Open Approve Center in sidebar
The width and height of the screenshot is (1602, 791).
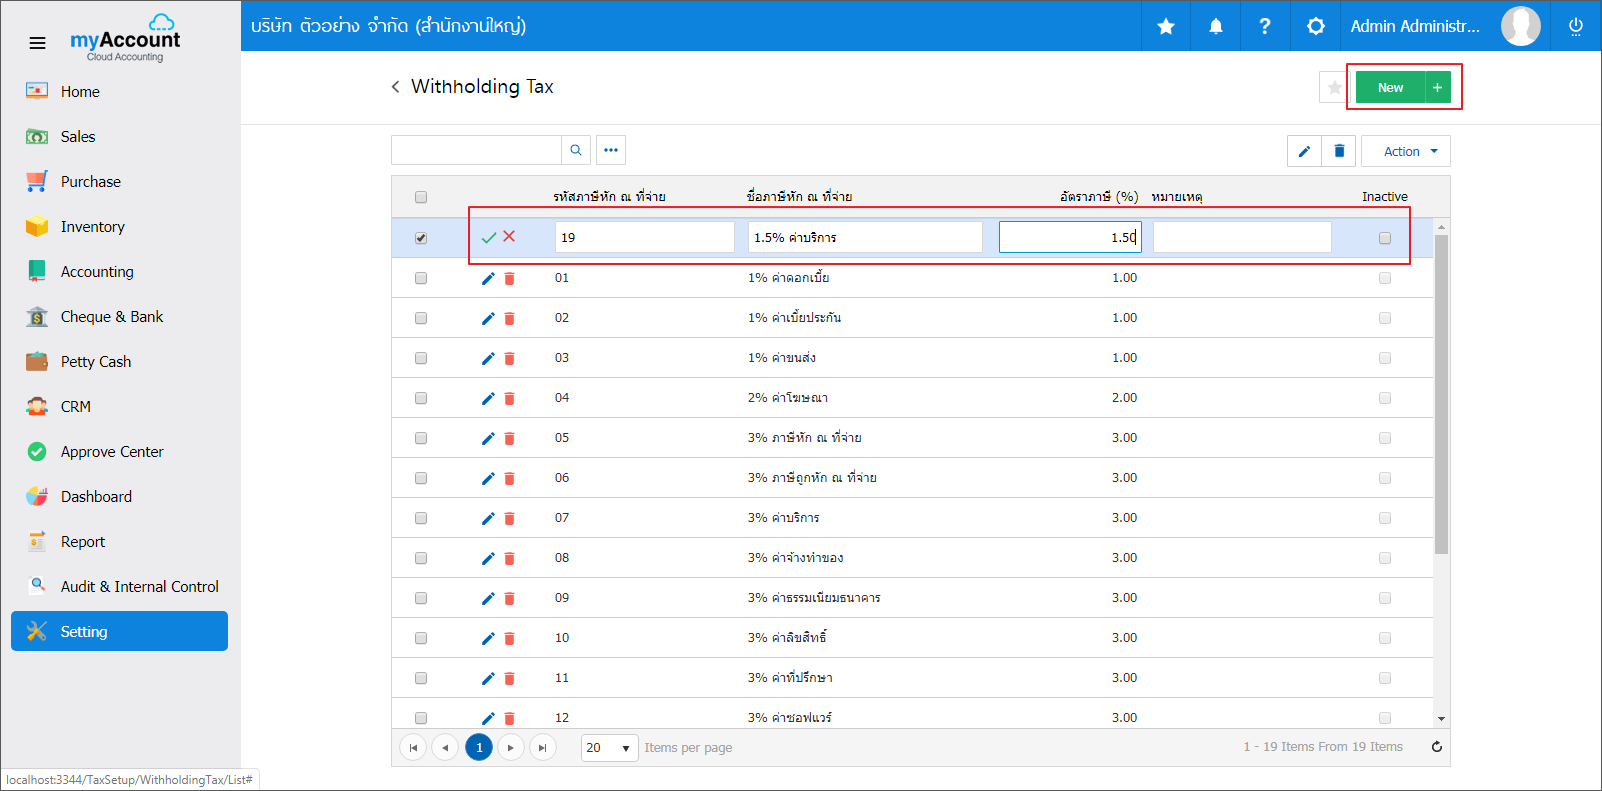click(120, 451)
